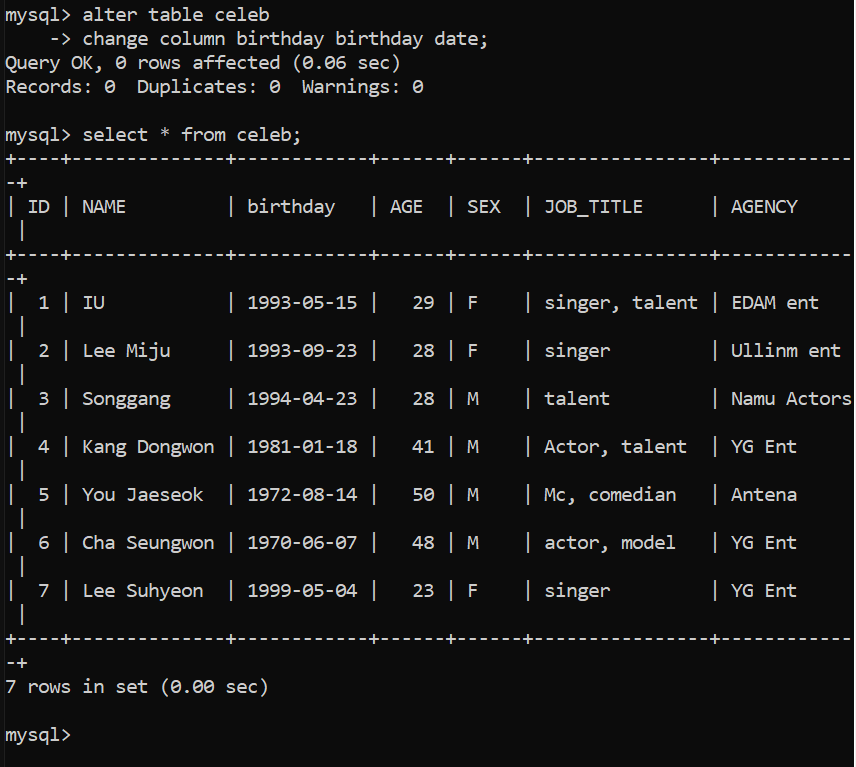Click the 'alter table celeb' command line

[176, 15]
